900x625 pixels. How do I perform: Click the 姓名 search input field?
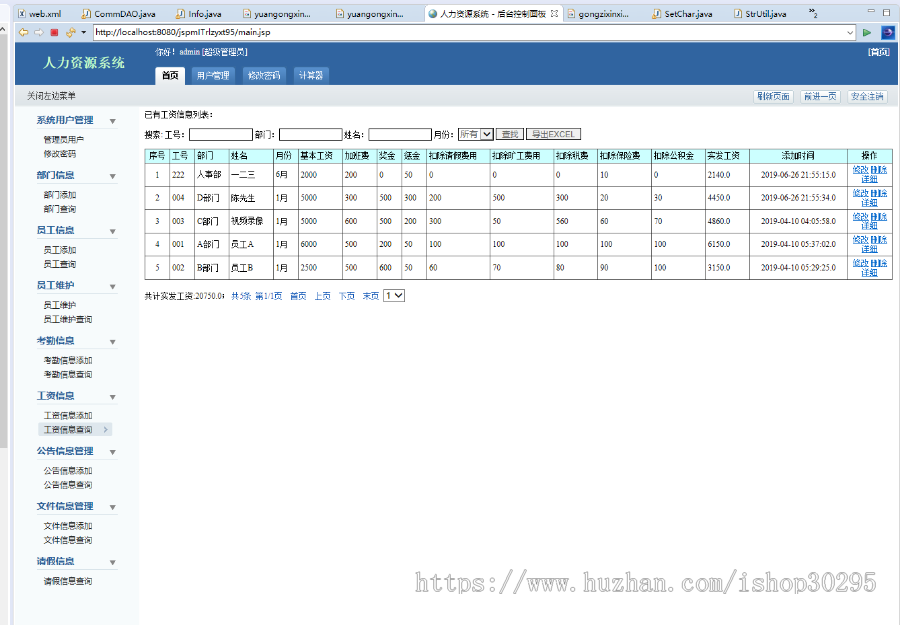pyautogui.click(x=400, y=134)
